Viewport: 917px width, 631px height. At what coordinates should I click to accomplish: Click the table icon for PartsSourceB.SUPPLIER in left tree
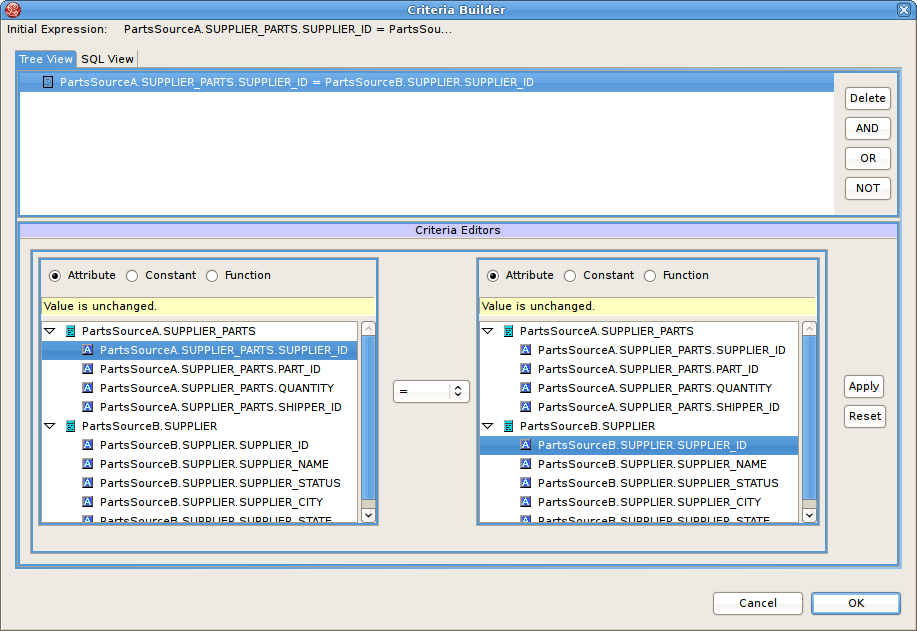click(68, 426)
